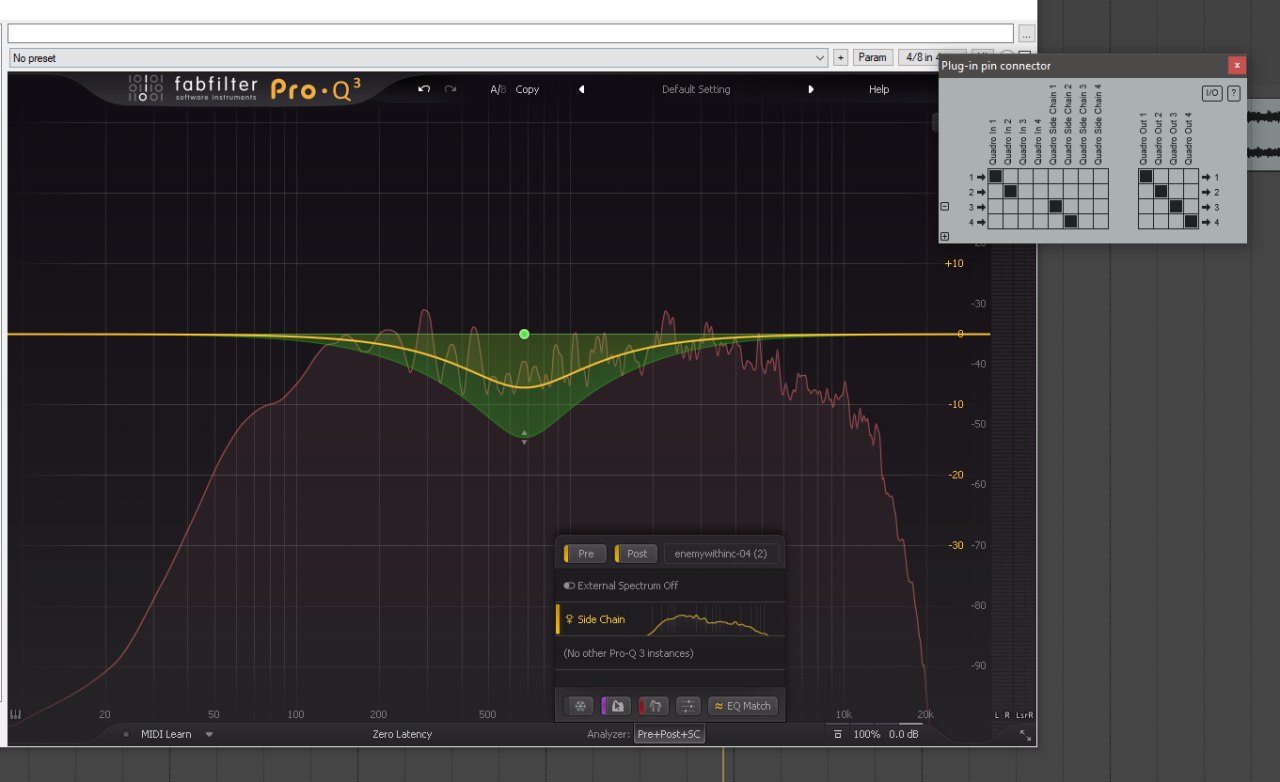
Task: Toggle pin Quadro In 3 on channel 3
Action: pyautogui.click(x=1025, y=206)
